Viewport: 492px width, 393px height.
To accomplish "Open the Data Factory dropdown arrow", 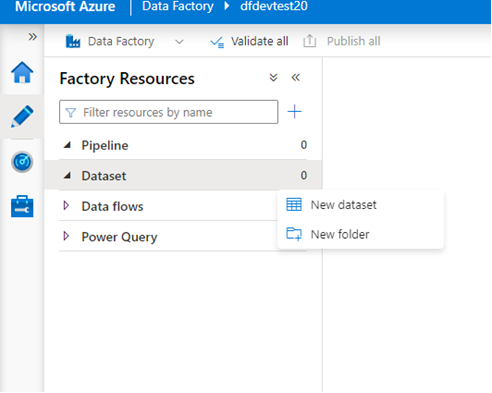I will (x=179, y=42).
